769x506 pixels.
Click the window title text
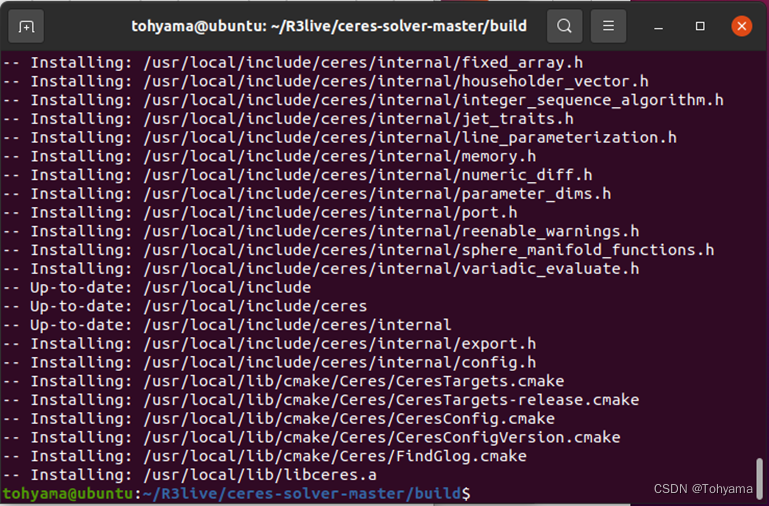click(329, 26)
